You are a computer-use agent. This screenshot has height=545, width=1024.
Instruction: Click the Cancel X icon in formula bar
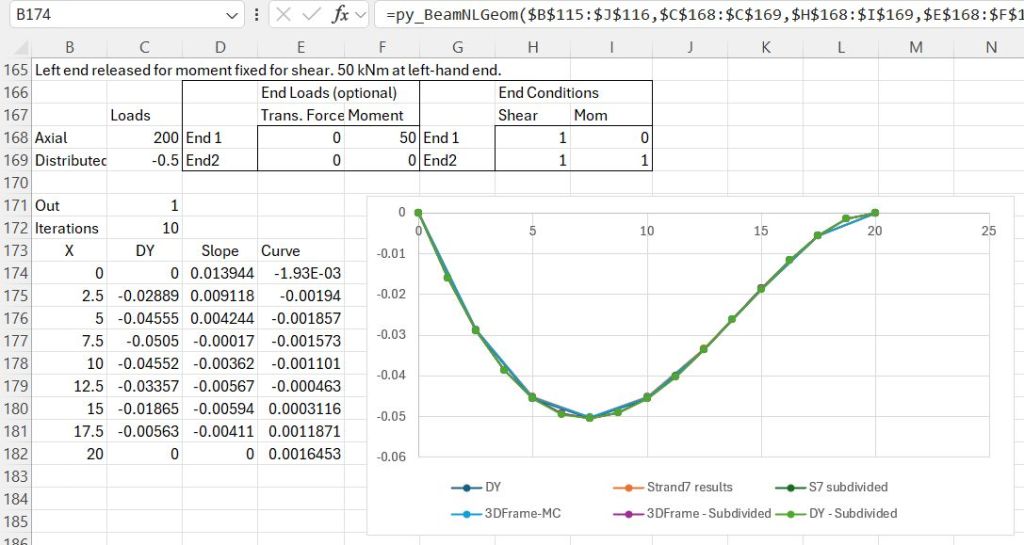[x=284, y=15]
